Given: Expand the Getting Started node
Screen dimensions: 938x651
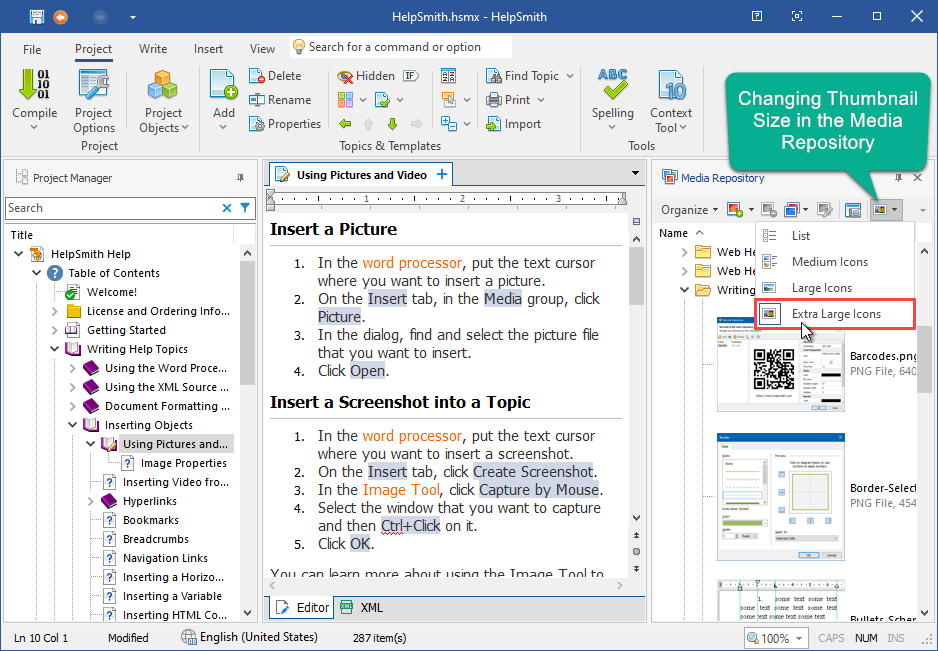Looking at the screenshot, I should point(54,330).
